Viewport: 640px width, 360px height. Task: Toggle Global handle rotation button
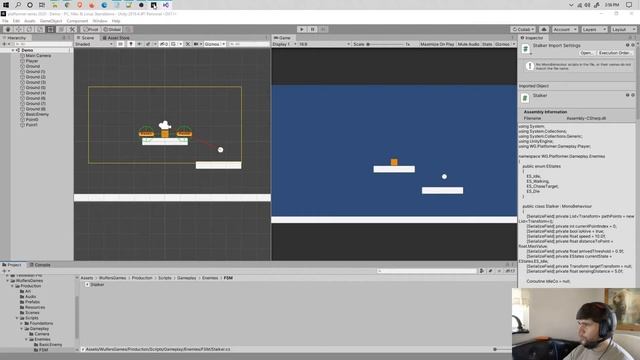pyautogui.click(x=112, y=29)
